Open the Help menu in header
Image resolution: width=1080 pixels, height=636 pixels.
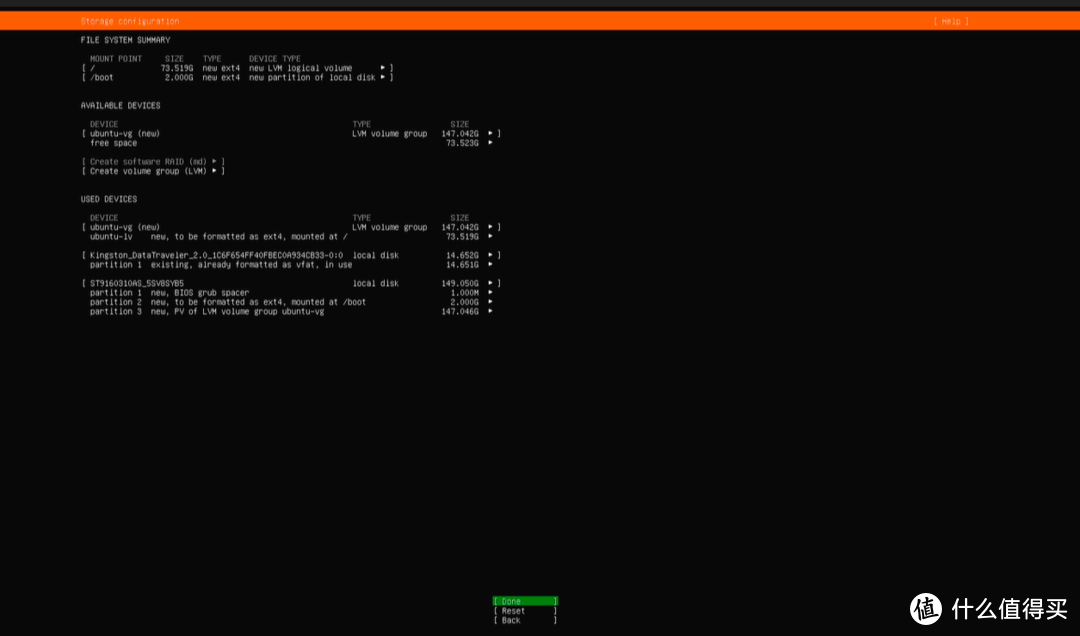pyautogui.click(x=950, y=21)
